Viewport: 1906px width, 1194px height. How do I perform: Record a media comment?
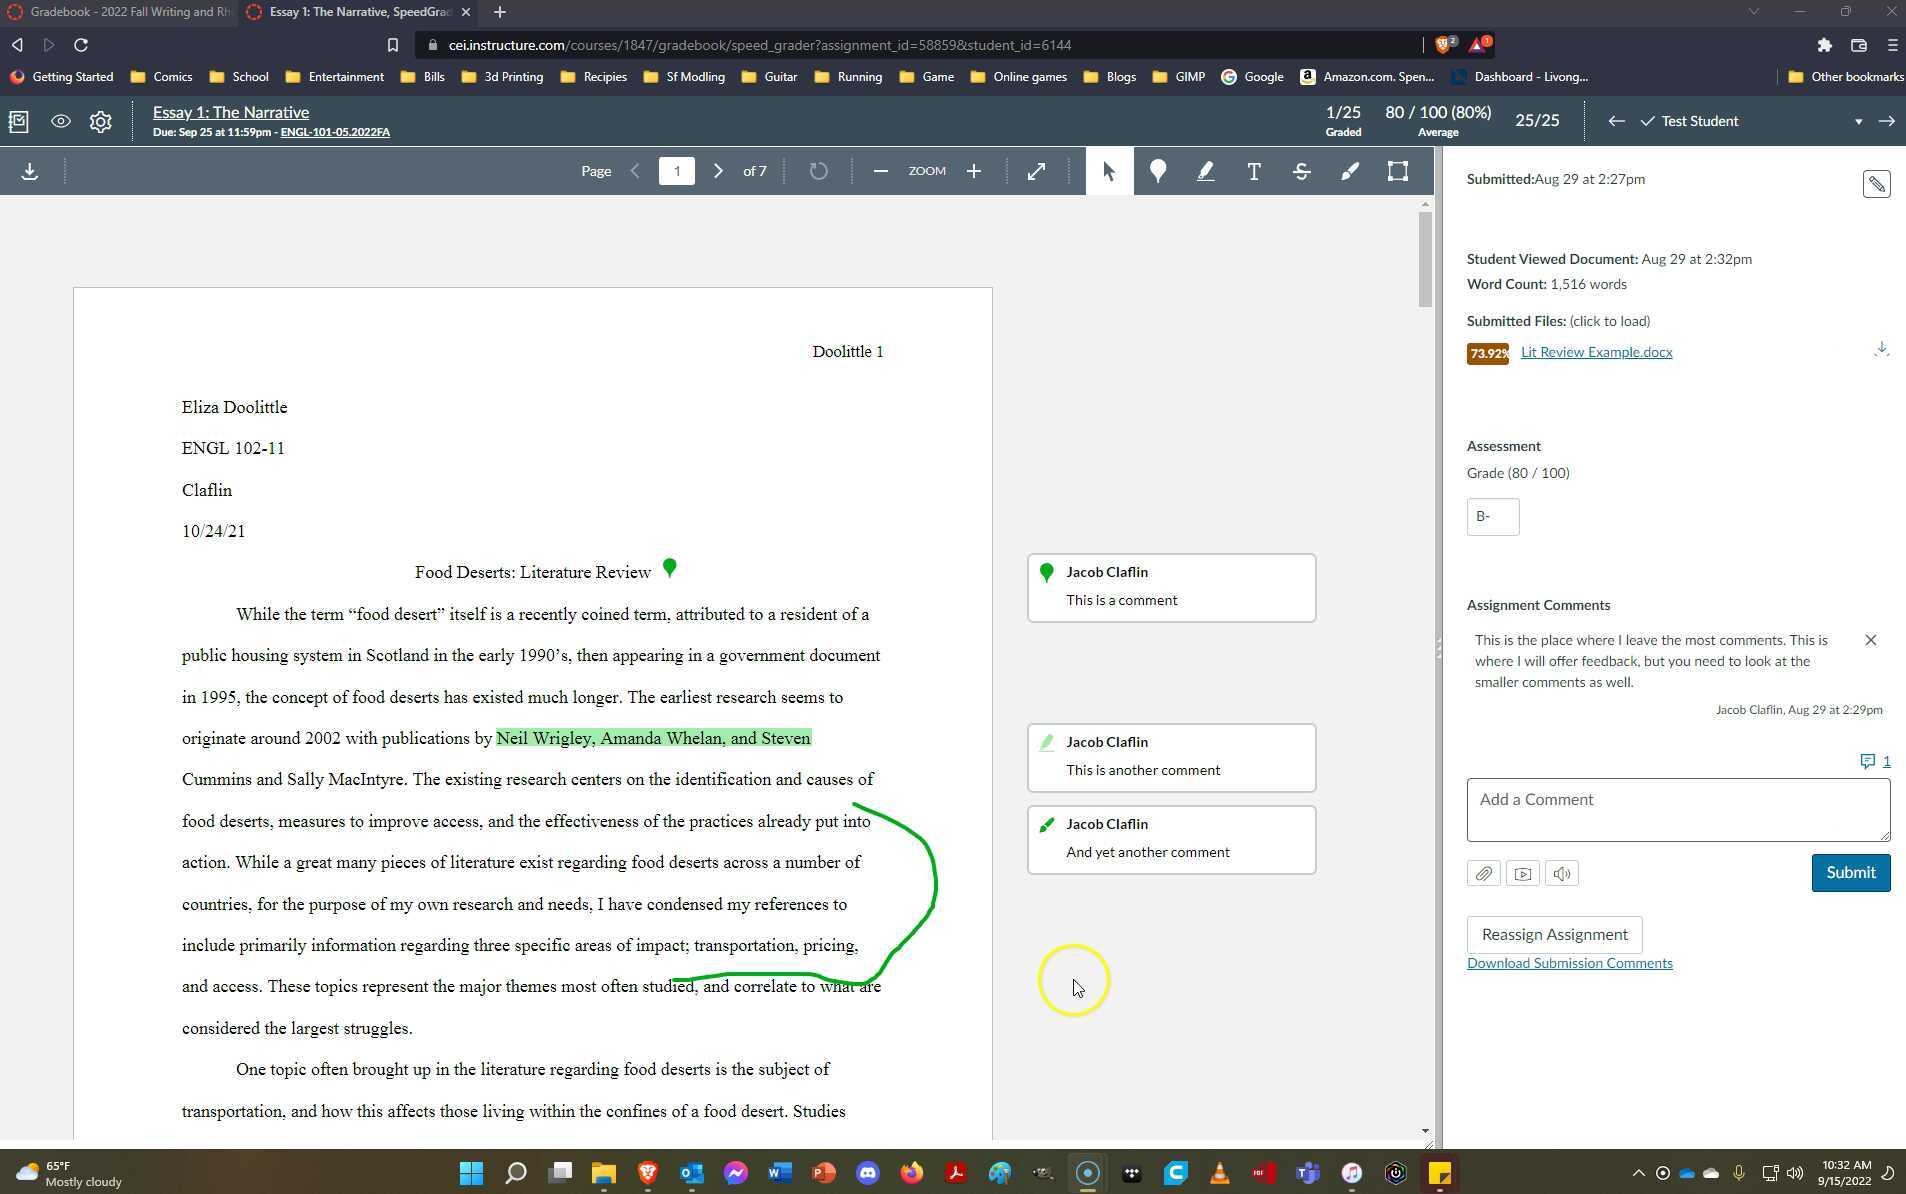tap(1522, 873)
